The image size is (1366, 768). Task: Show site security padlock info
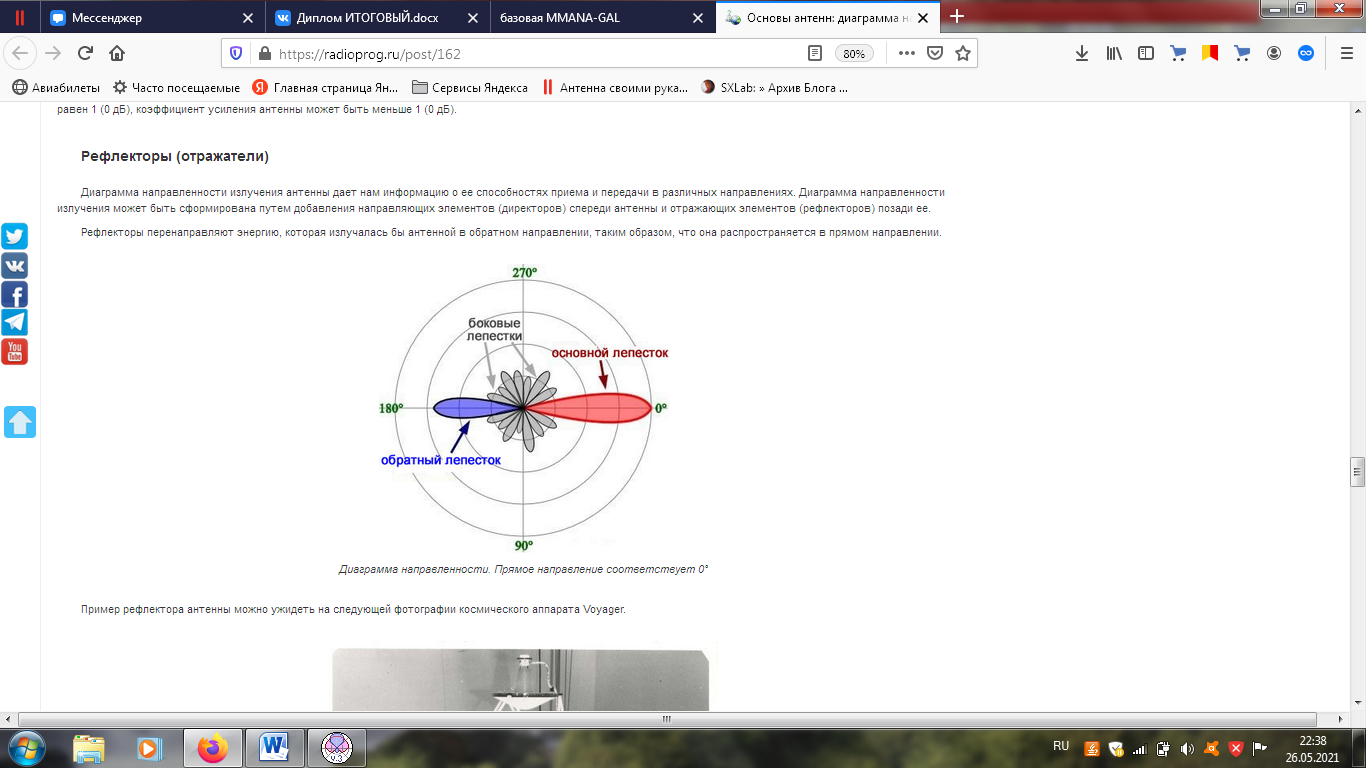264,53
